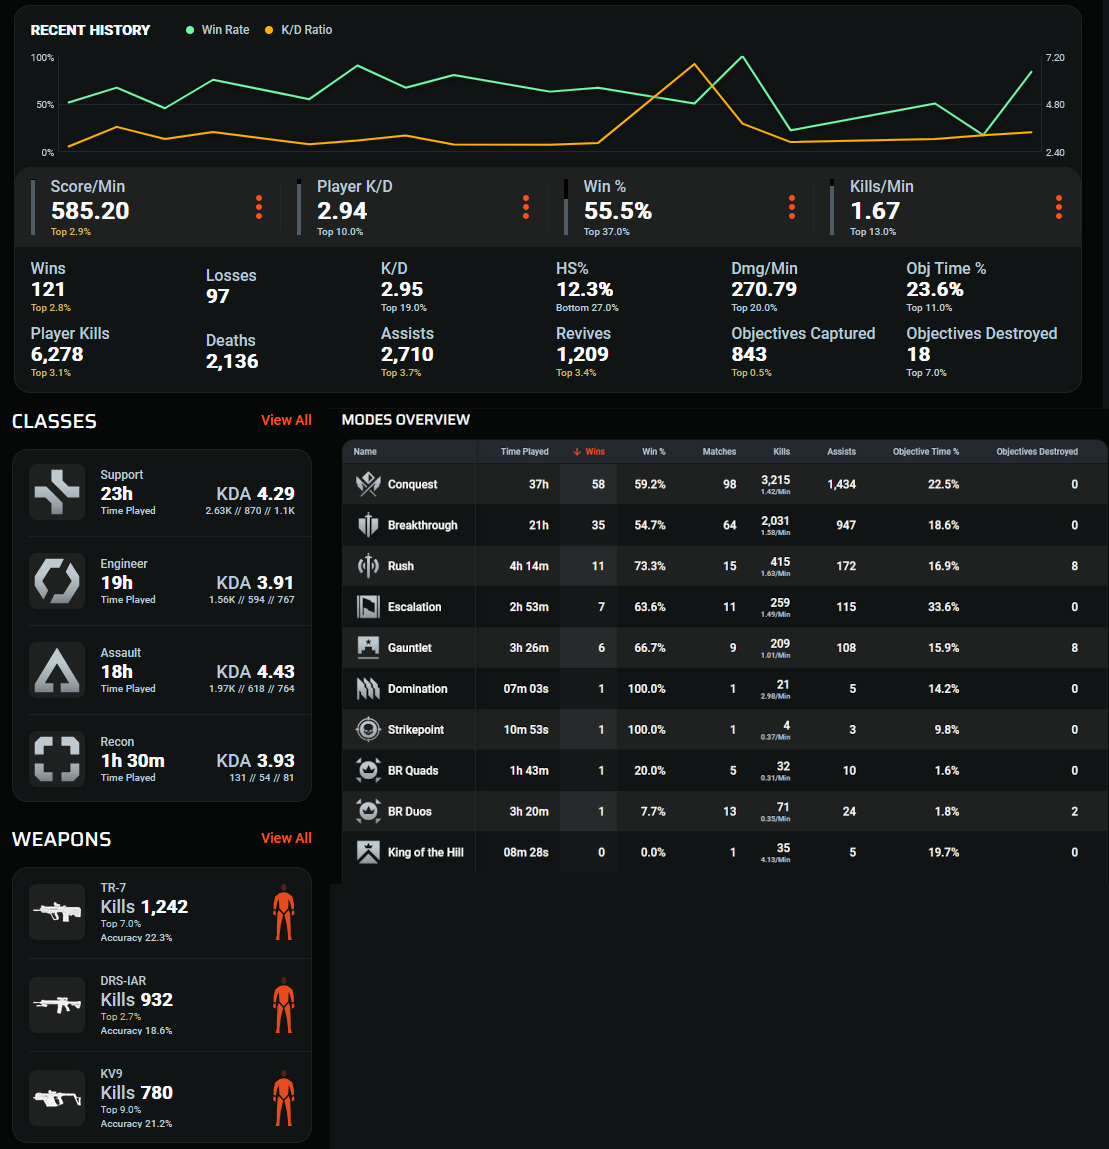The image size is (1109, 1149).
Task: Sort modes table by Wins column
Action: click(x=589, y=451)
